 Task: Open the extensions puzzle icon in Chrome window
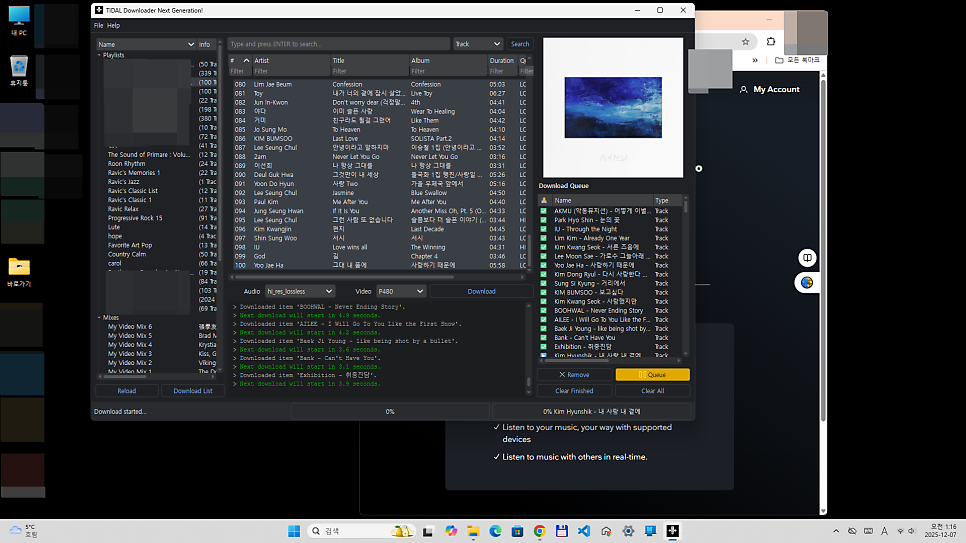click(x=771, y=41)
